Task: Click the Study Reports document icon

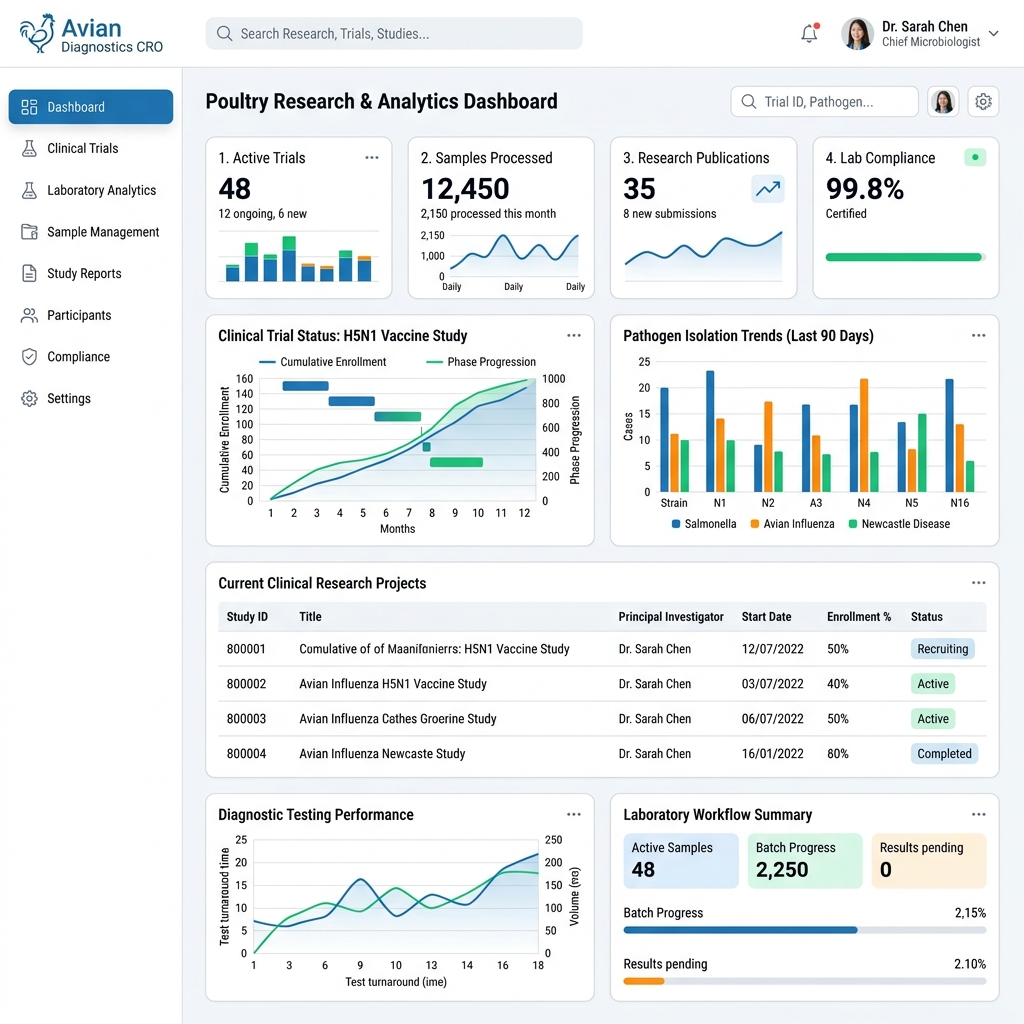Action: click(x=29, y=273)
